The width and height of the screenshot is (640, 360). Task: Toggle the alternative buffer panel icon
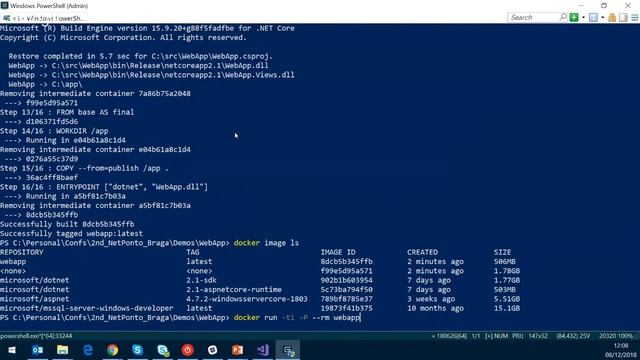pos(623,17)
